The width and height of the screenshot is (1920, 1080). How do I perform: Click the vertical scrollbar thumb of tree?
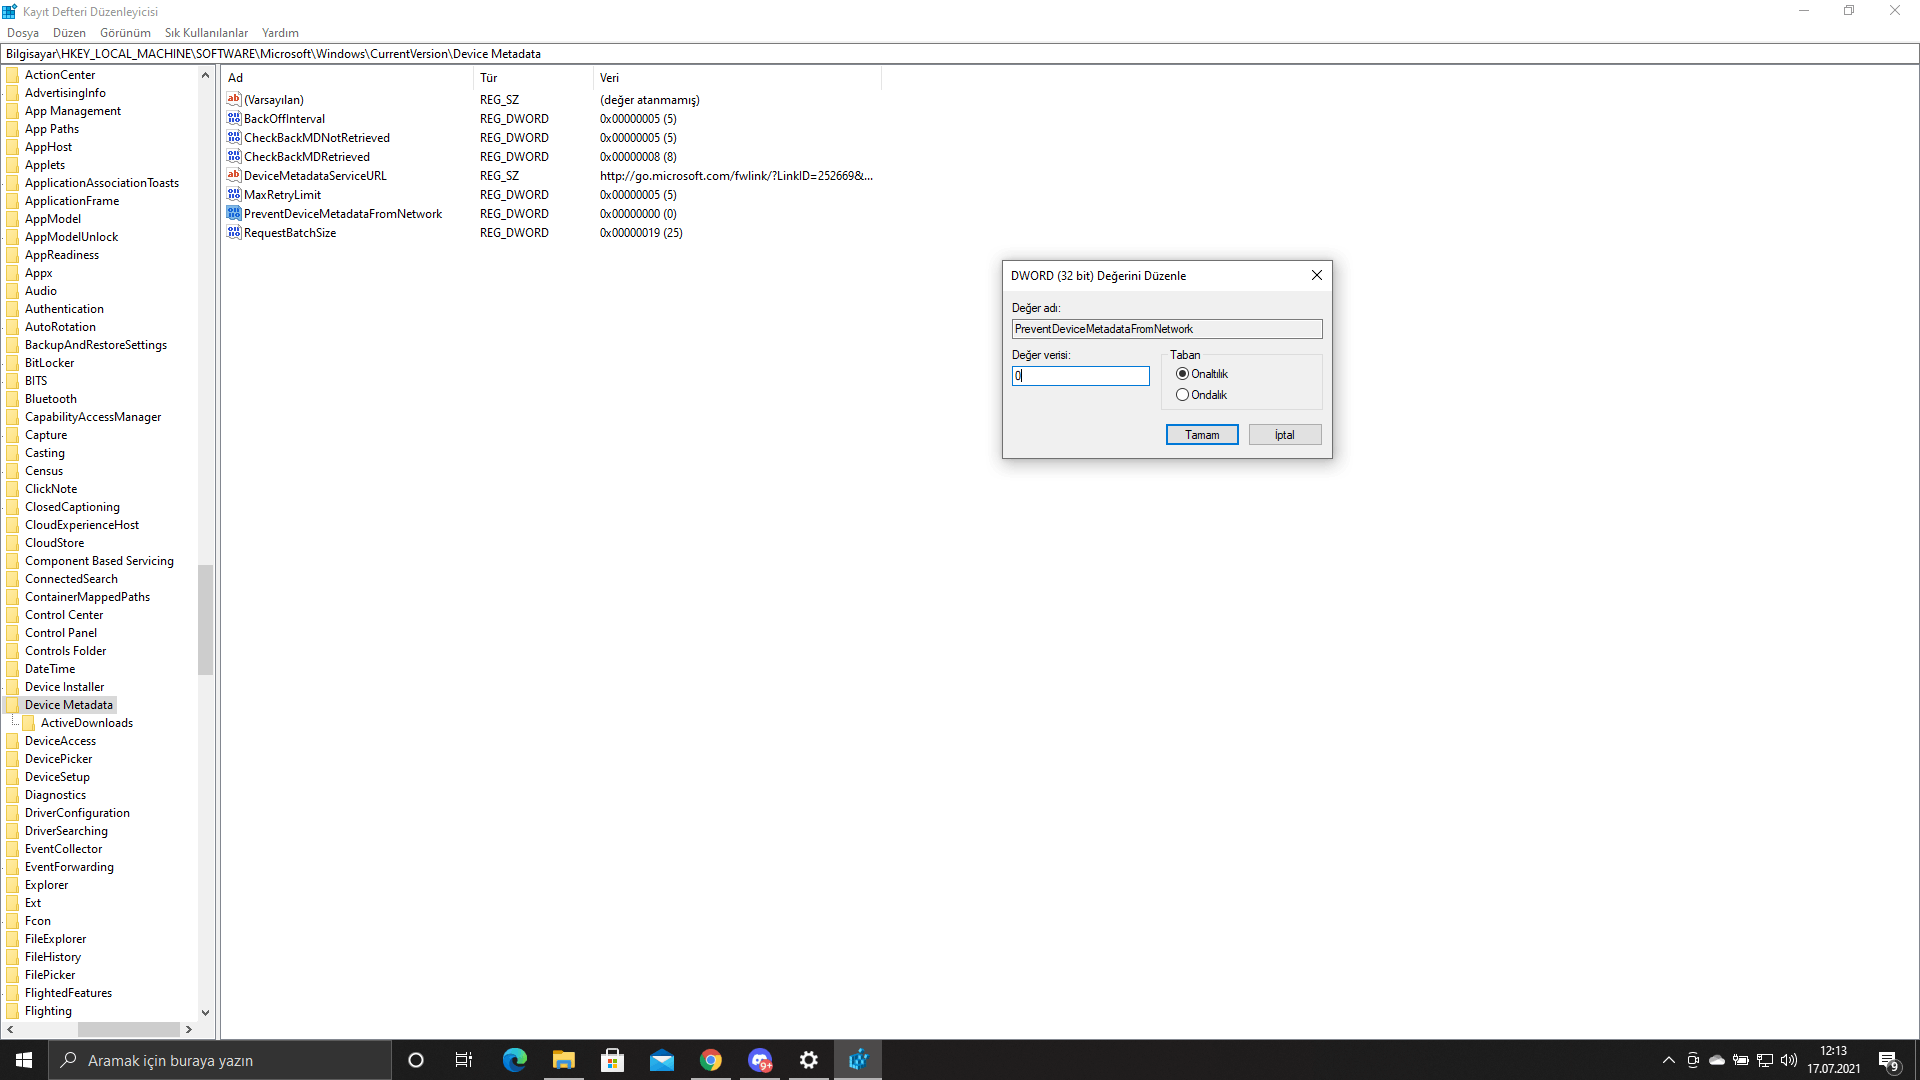[205, 620]
